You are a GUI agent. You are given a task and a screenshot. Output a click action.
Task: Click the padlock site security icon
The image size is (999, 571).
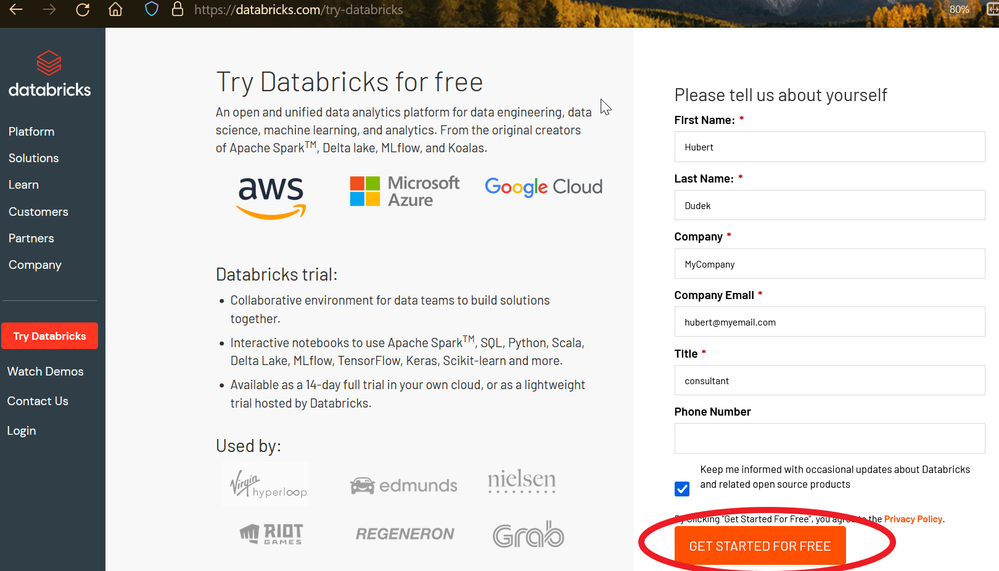click(x=177, y=10)
